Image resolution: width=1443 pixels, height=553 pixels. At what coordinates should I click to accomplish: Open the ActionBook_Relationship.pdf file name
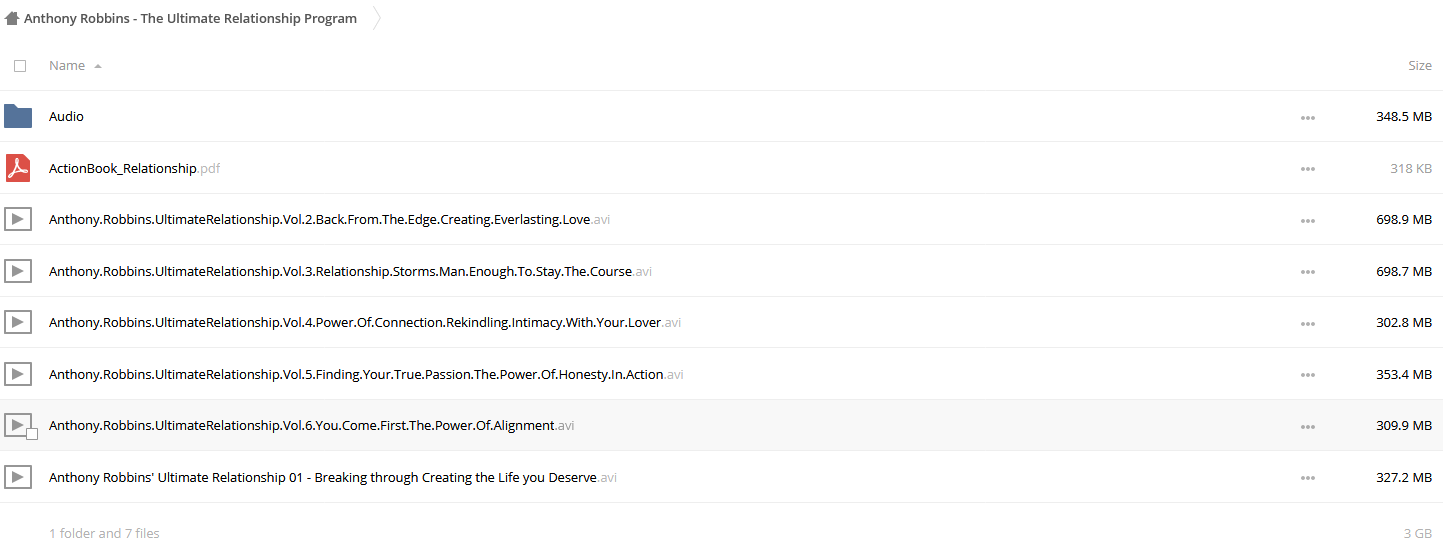pos(134,168)
